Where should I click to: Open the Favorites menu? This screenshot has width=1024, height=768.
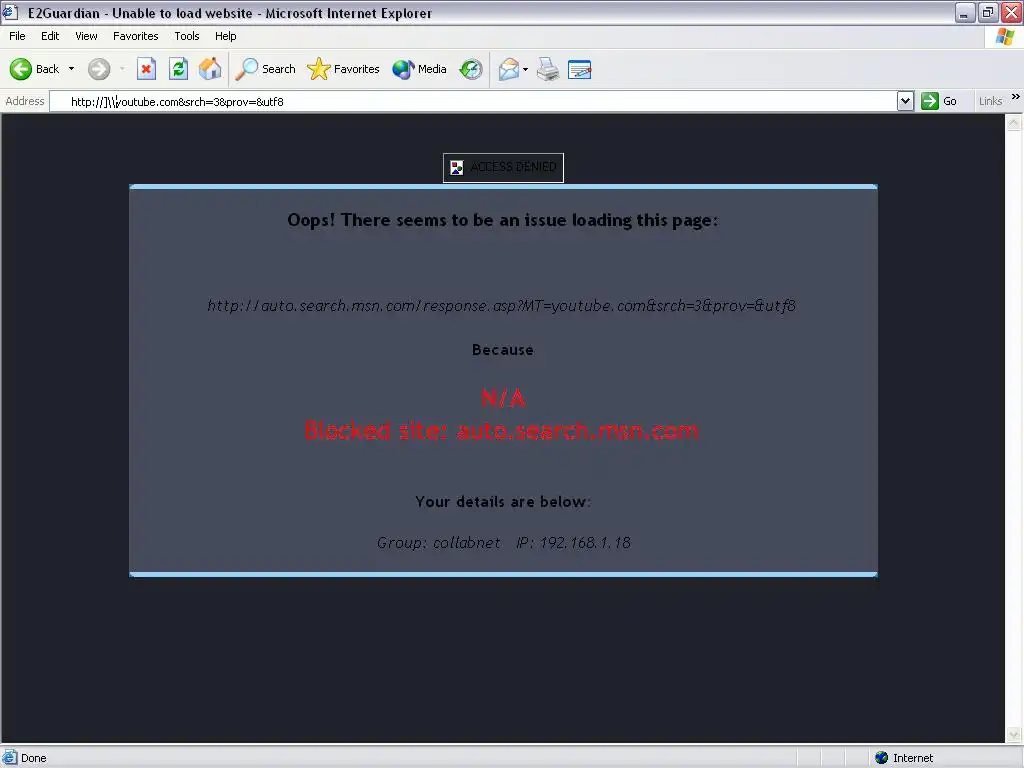point(135,36)
